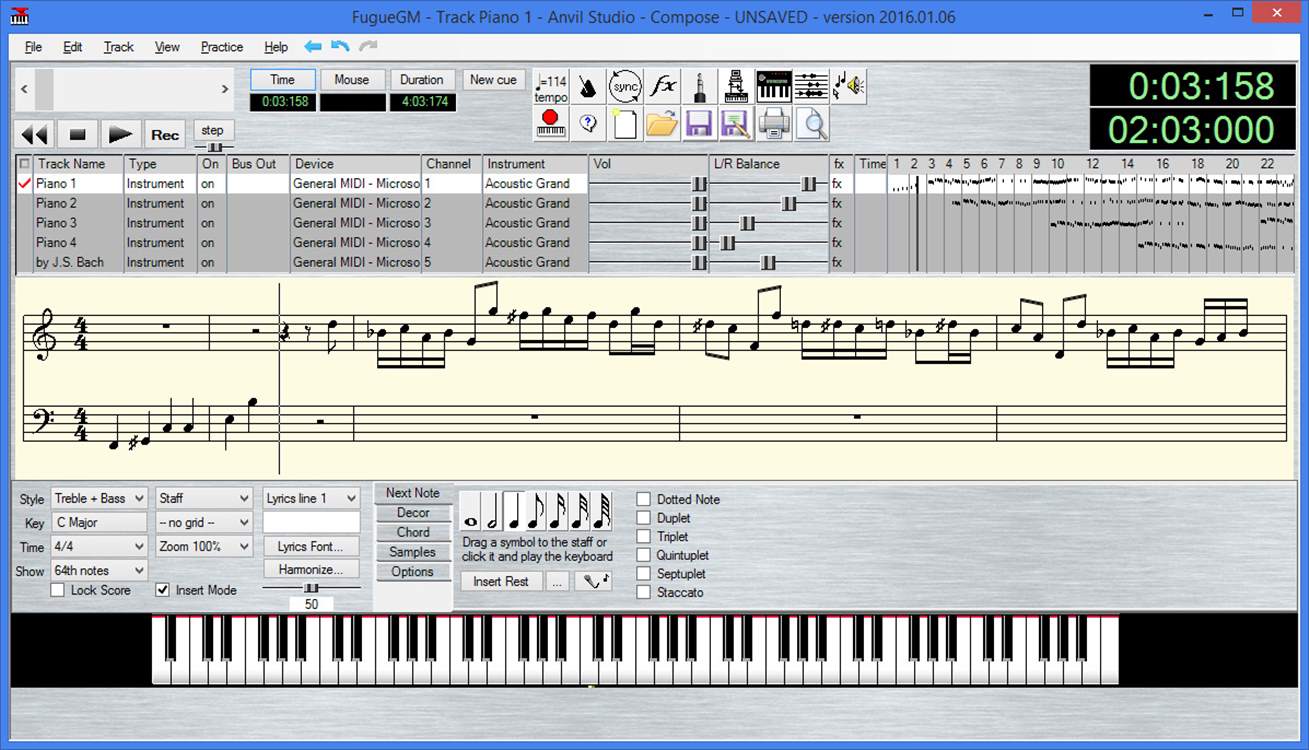The height and width of the screenshot is (750, 1309).
Task: Select the thirty-second note symbol
Action: pyautogui.click(x=580, y=511)
